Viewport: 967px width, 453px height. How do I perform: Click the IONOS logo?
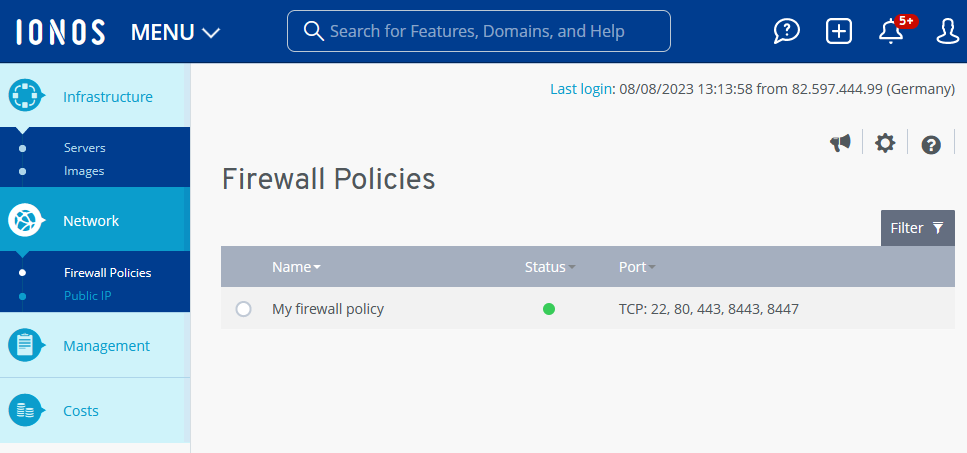point(60,32)
